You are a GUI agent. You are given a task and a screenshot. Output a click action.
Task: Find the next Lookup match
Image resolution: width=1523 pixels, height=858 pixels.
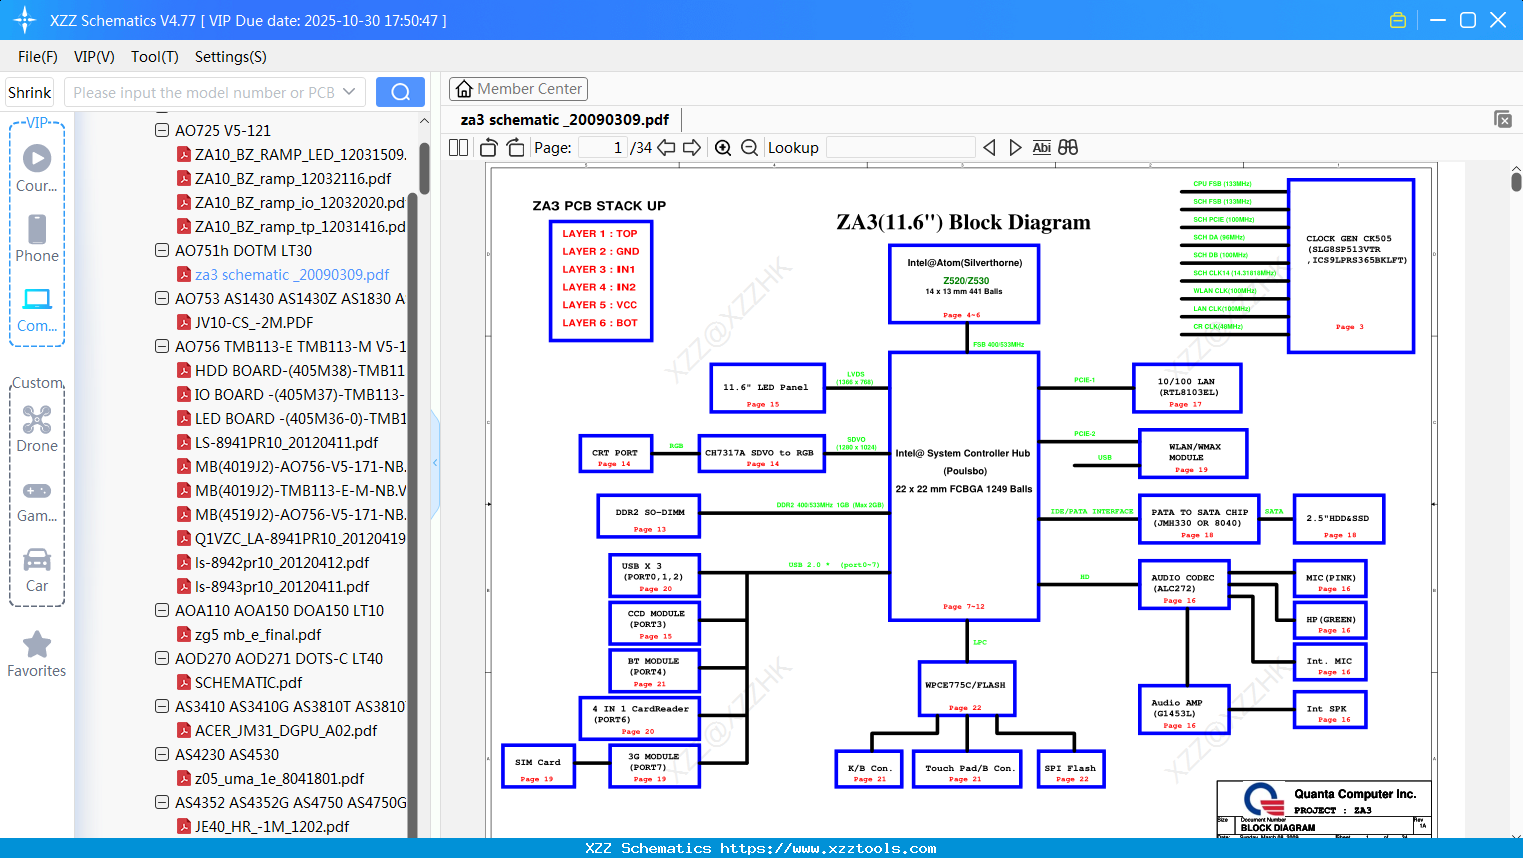tap(1016, 148)
